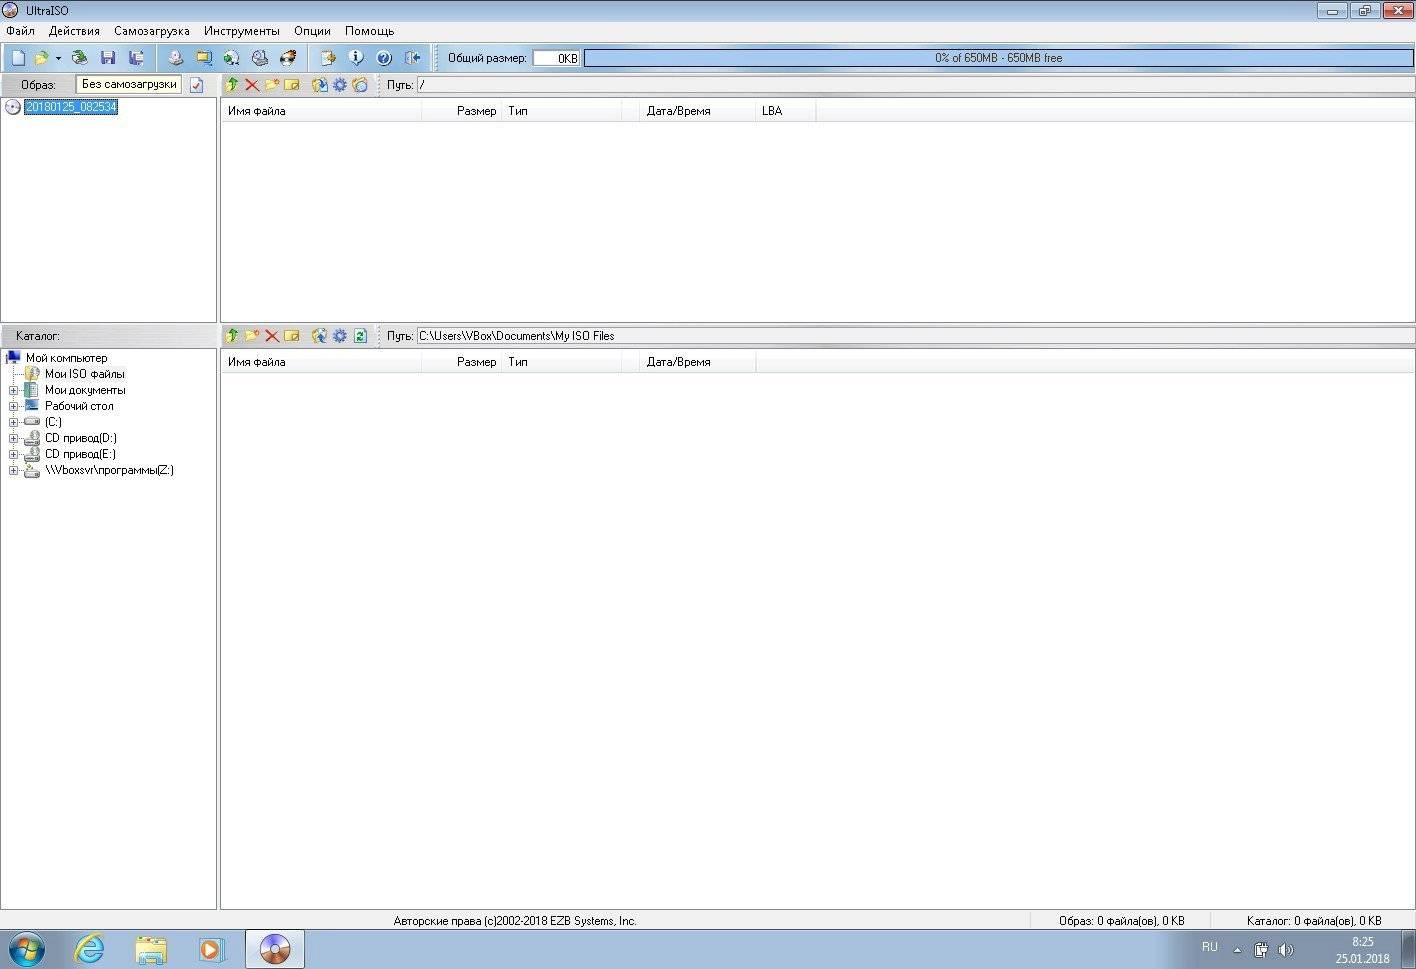Screen dimensions: 1416x969
Task: Create a new folder in the Каталог toolbar
Action: point(252,336)
